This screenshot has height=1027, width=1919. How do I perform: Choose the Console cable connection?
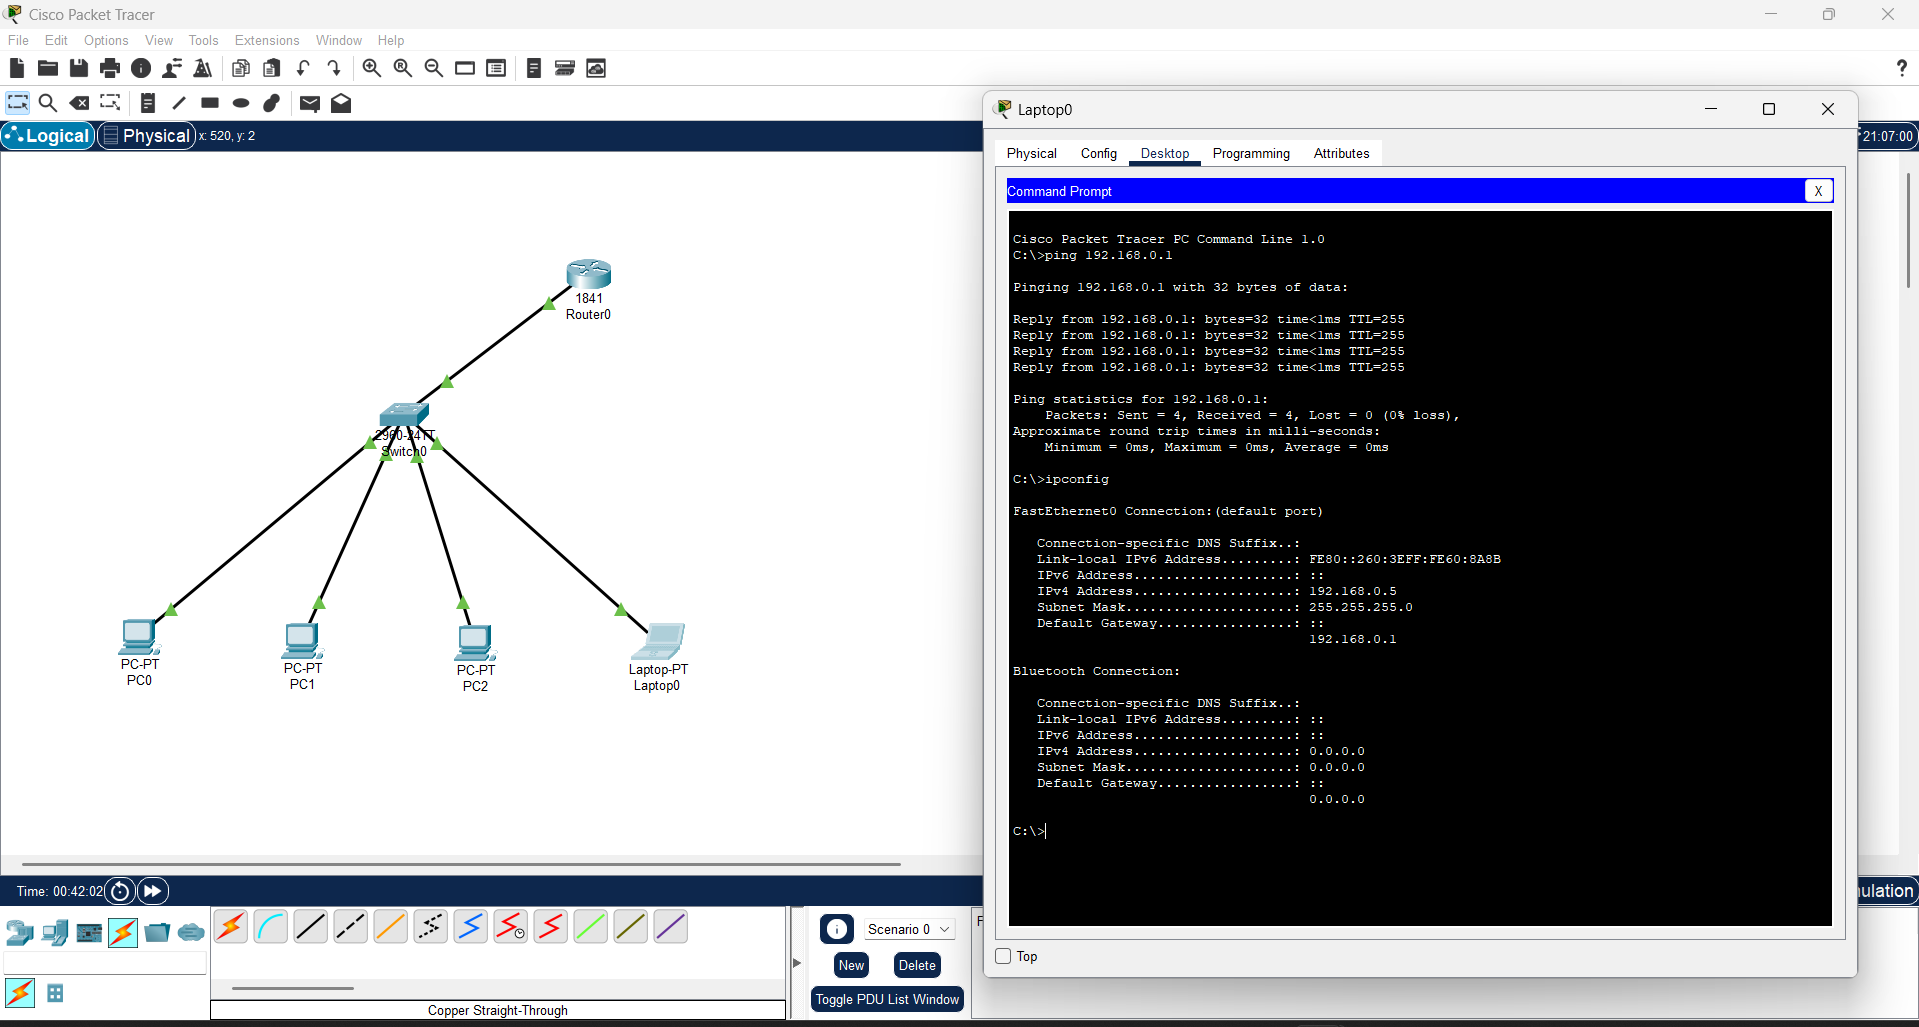(271, 927)
